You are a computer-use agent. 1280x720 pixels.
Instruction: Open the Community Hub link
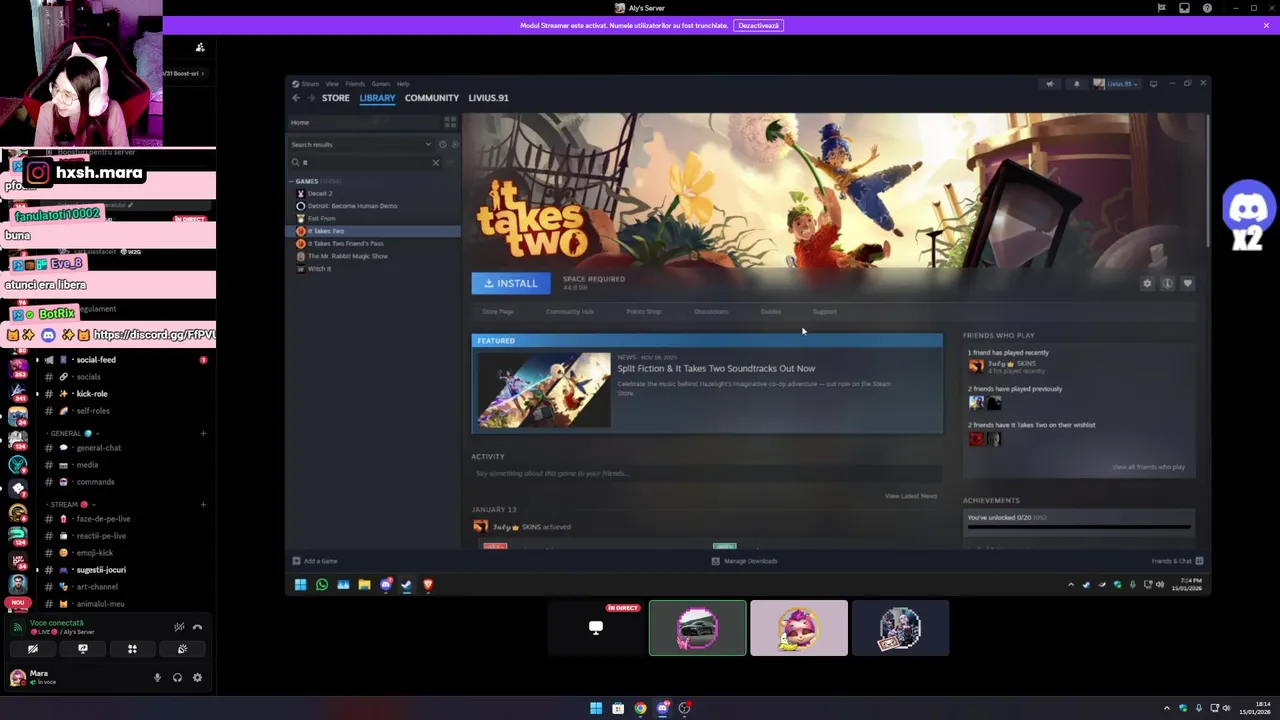pyautogui.click(x=570, y=311)
